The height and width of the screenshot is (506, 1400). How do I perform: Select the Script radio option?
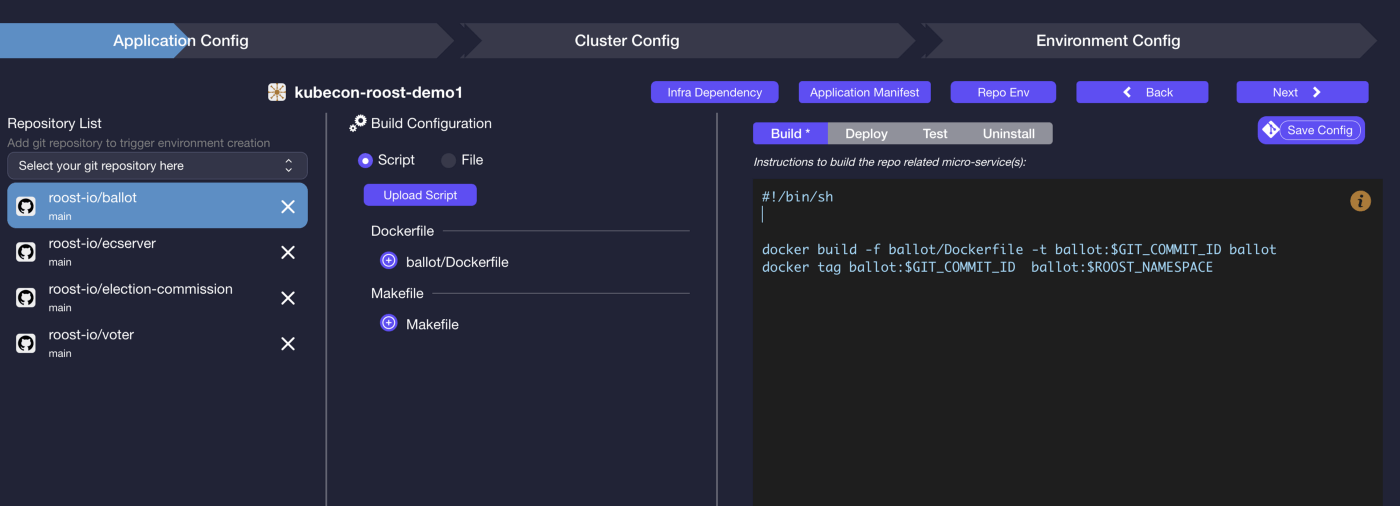click(x=365, y=160)
